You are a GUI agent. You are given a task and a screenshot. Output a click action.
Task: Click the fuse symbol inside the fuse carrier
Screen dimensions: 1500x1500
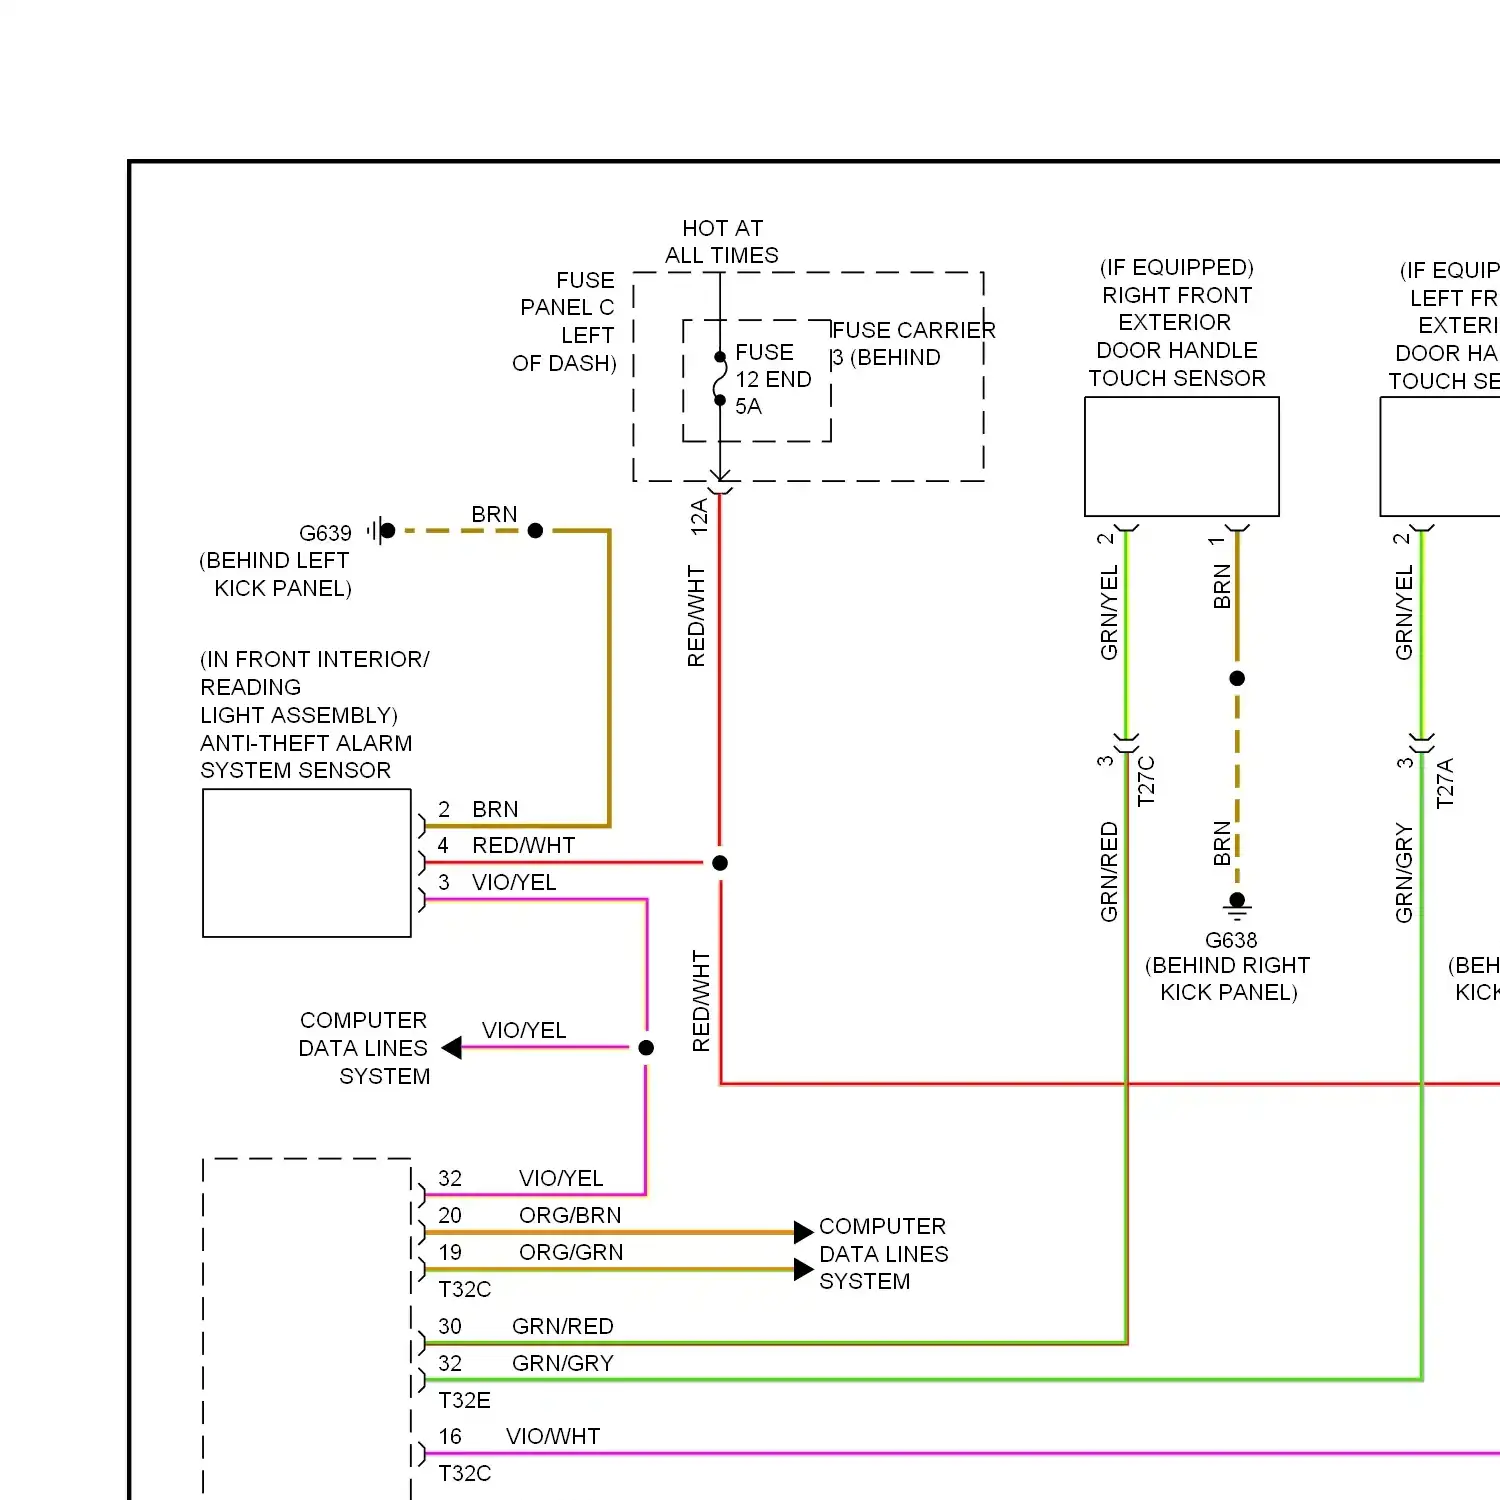point(720,378)
